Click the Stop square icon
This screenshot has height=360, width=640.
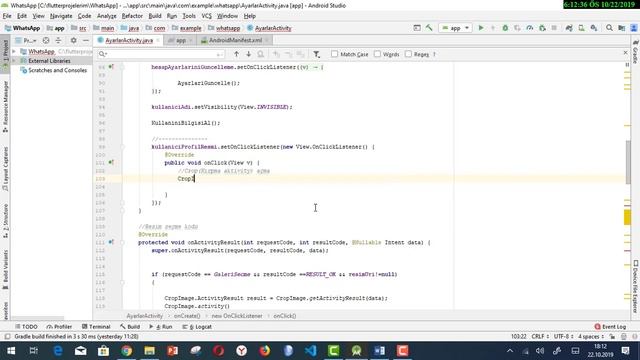[554, 28]
